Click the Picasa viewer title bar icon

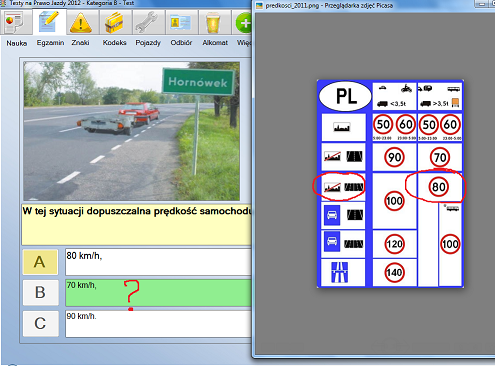coord(259,5)
